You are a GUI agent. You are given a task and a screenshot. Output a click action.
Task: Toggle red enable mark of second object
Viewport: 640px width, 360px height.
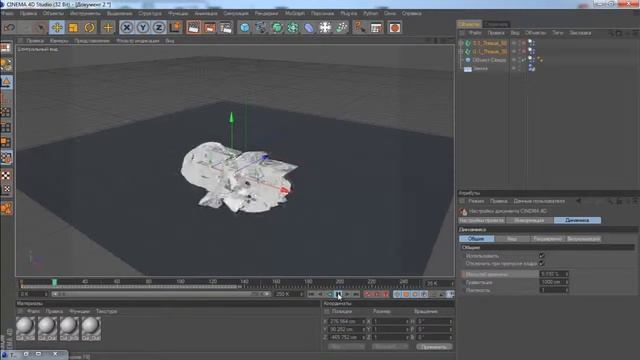pos(524,51)
